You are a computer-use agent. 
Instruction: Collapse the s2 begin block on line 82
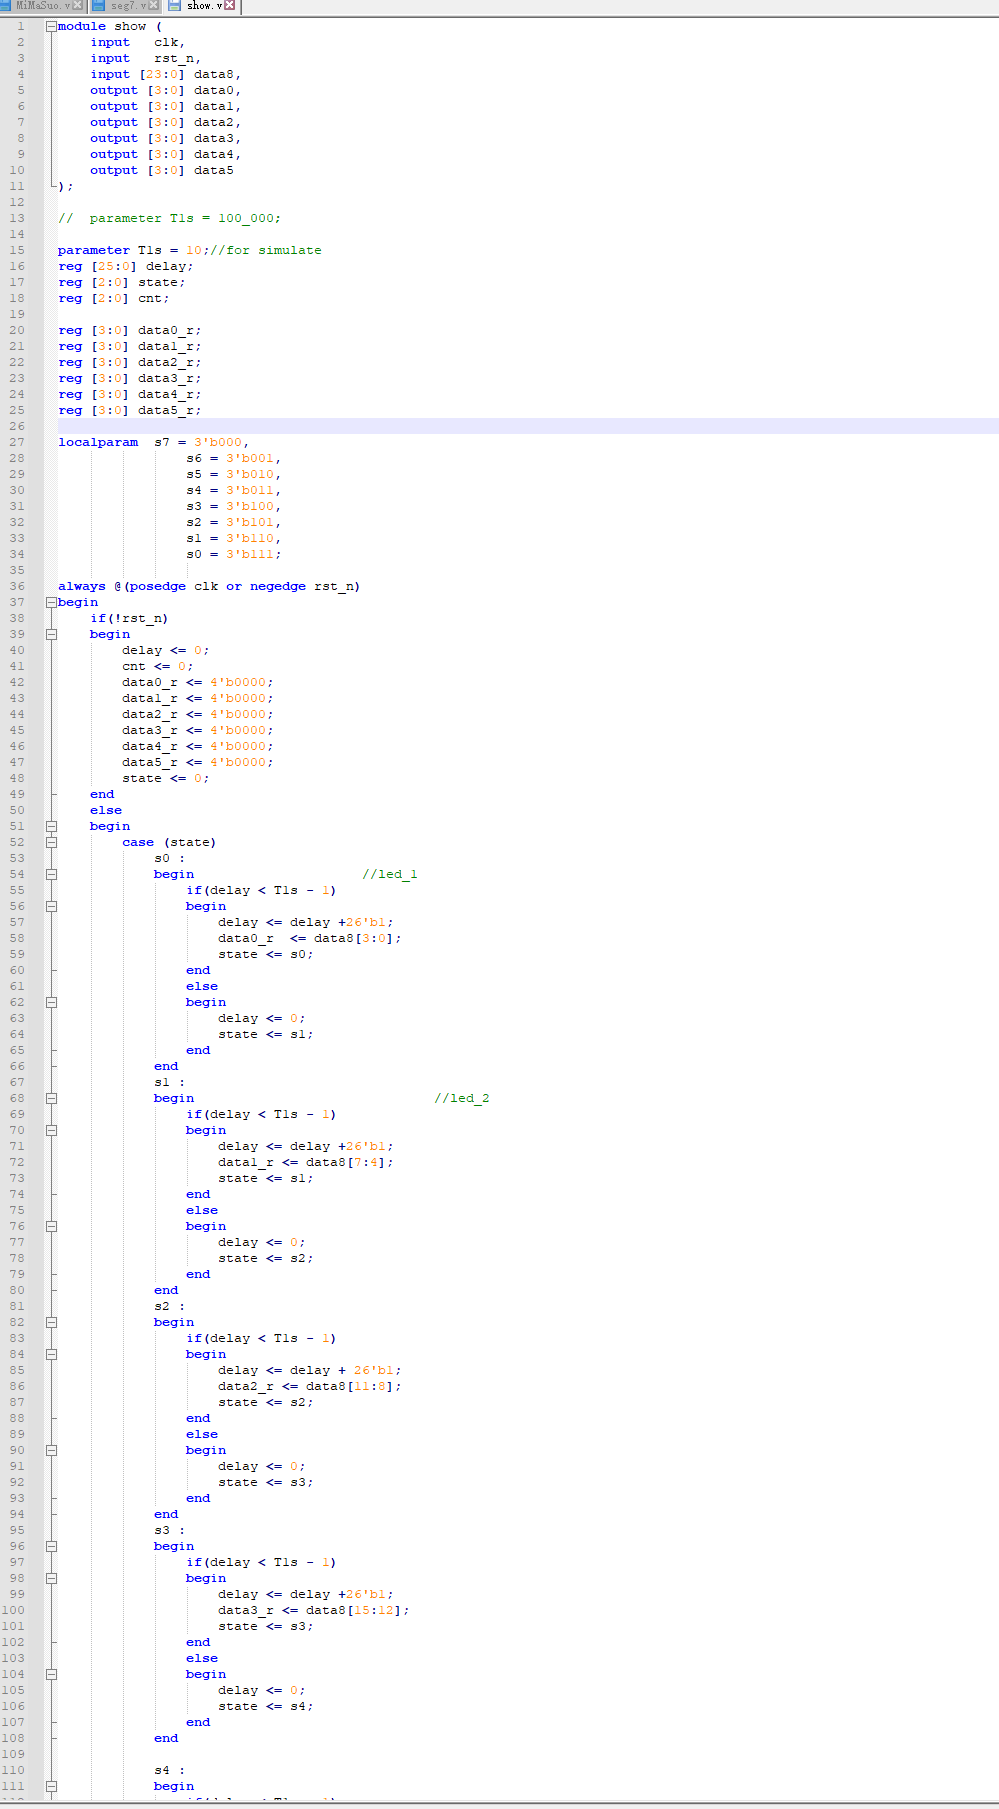[51, 1322]
